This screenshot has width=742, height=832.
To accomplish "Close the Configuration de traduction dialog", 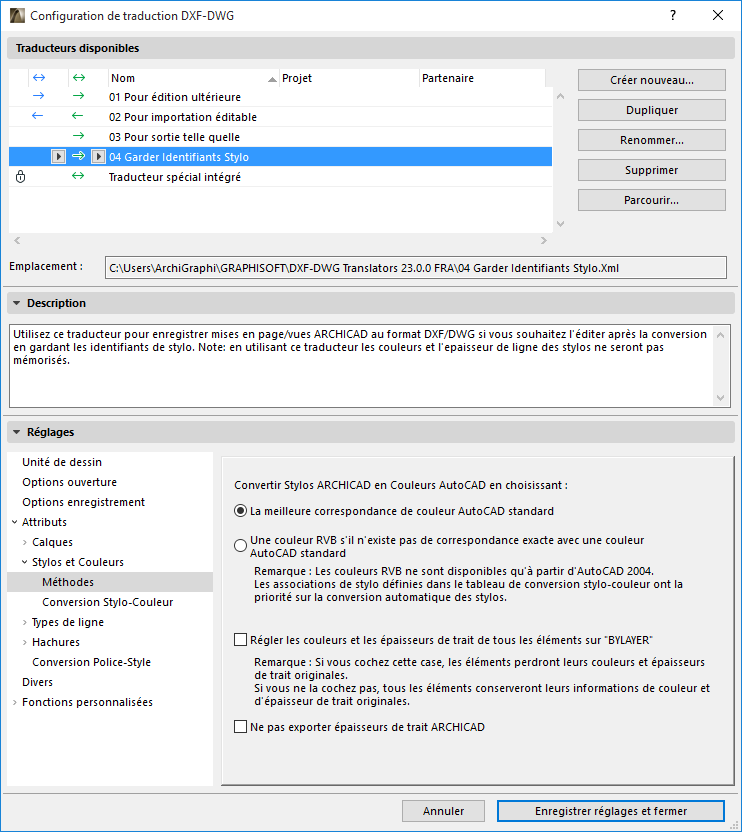I will (x=718, y=15).
